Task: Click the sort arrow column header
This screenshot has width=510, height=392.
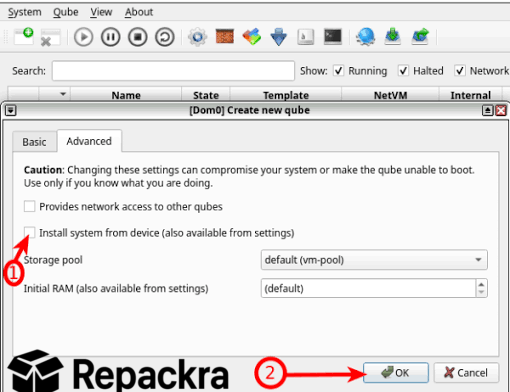Action: point(55,94)
